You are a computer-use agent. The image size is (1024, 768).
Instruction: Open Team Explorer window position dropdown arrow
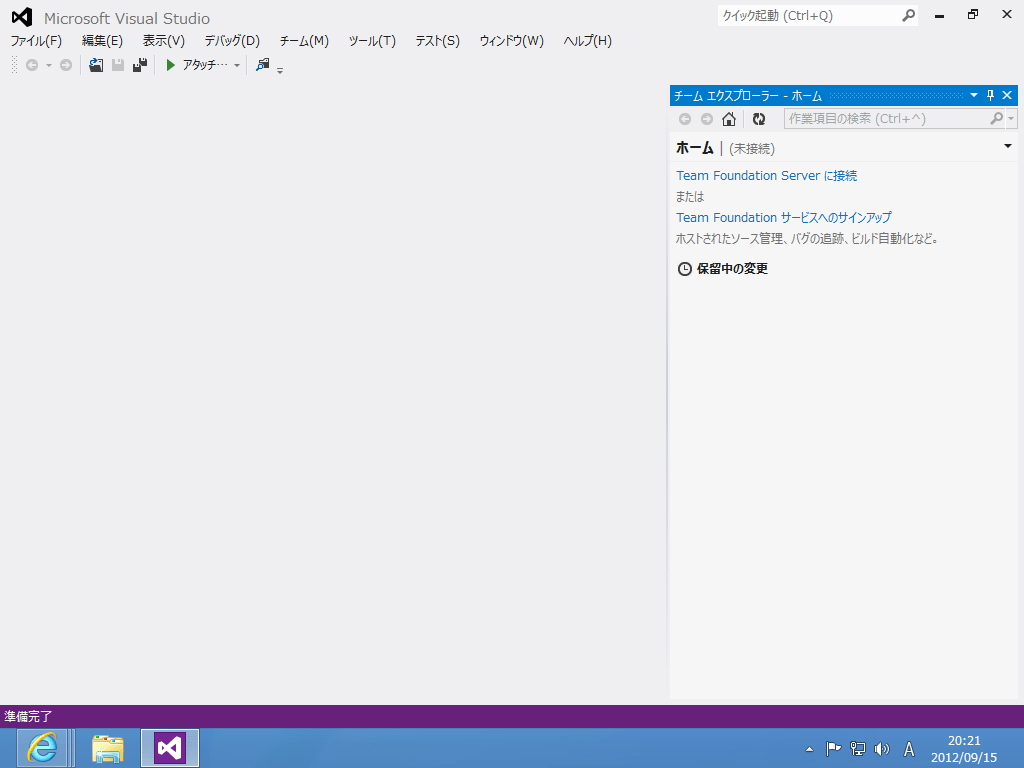[974, 95]
